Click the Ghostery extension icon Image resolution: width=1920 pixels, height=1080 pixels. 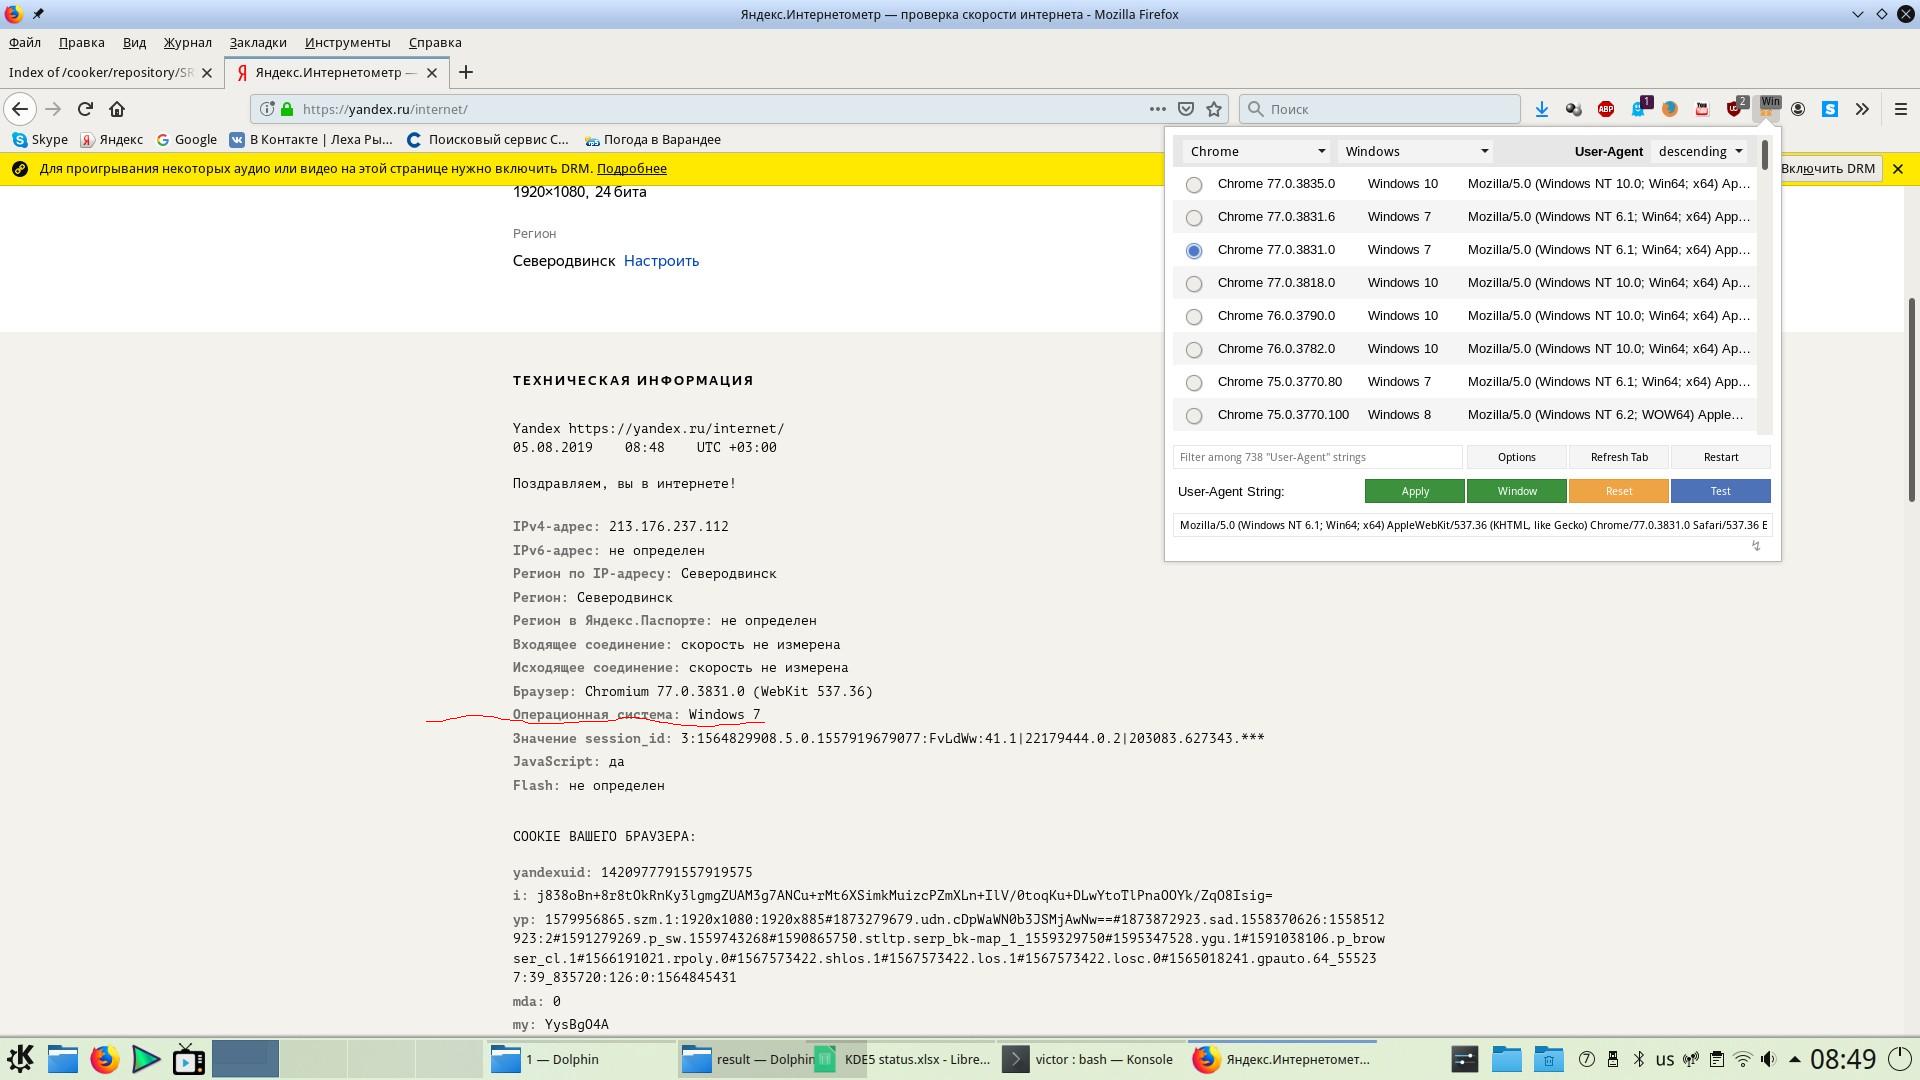[x=1638, y=109]
